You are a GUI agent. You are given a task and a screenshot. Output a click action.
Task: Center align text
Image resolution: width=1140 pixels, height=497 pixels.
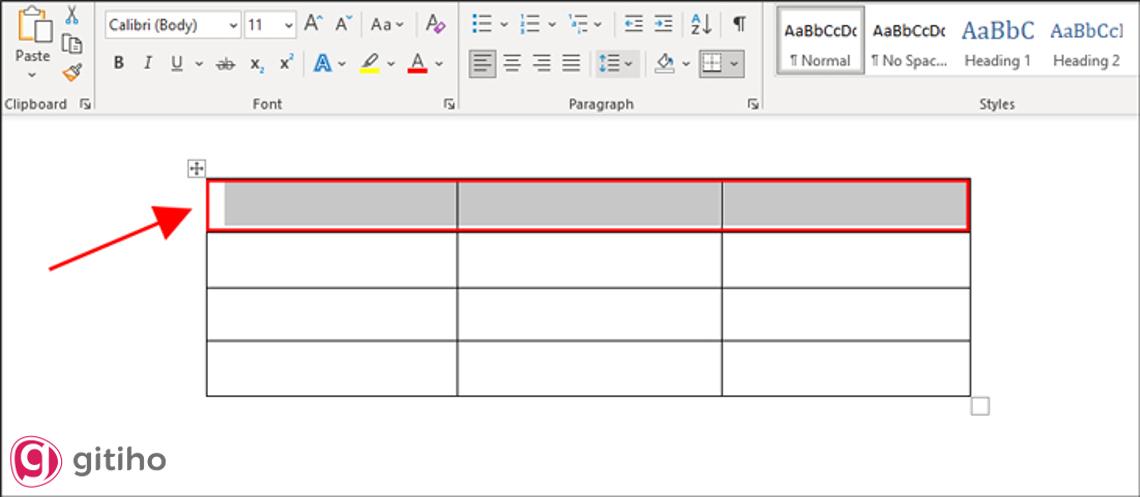pyautogui.click(x=513, y=64)
